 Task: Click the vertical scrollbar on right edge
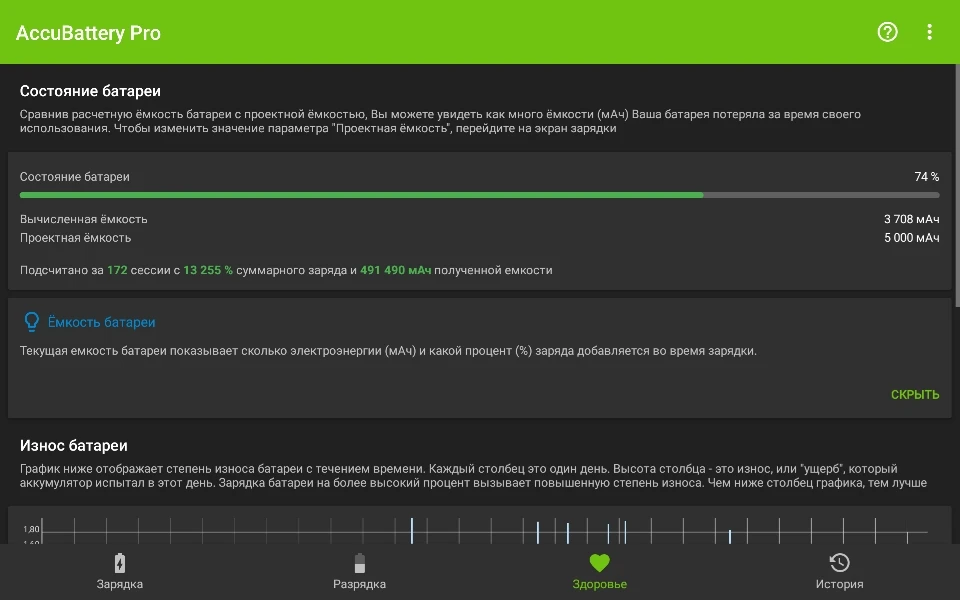click(957, 184)
